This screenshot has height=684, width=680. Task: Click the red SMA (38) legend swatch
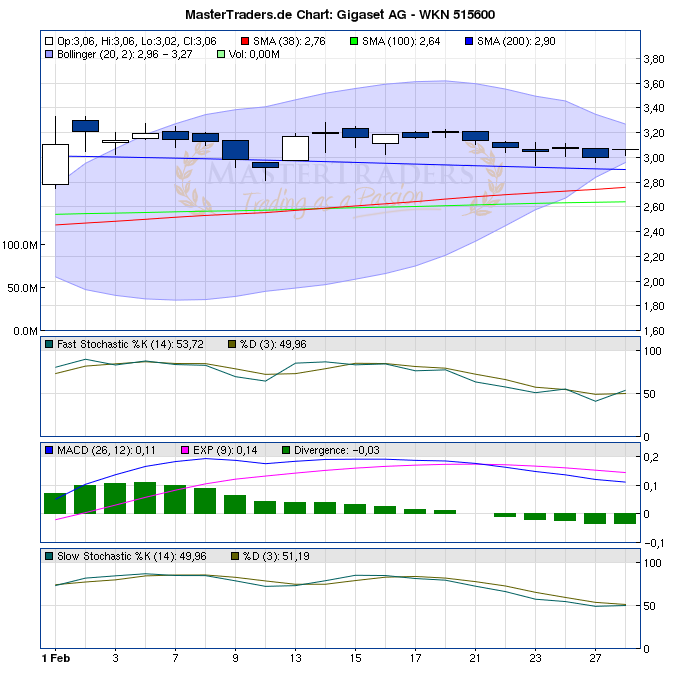[x=245, y=41]
